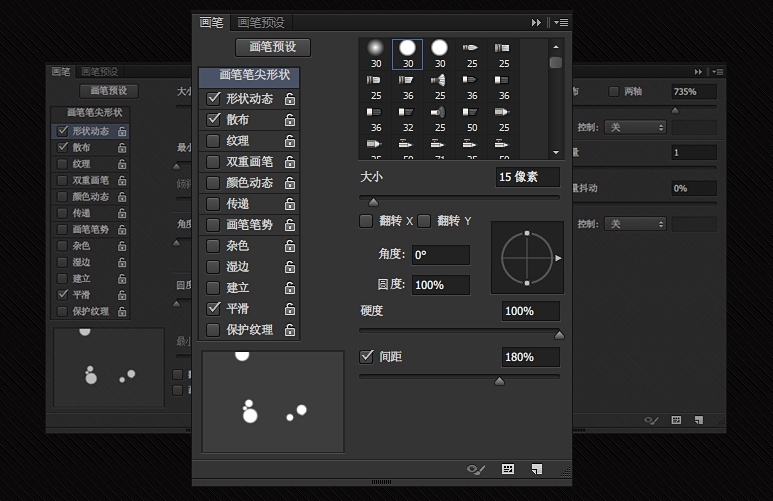Click the create new brush icon
Image resolution: width=773 pixels, height=501 pixels.
pos(537,469)
